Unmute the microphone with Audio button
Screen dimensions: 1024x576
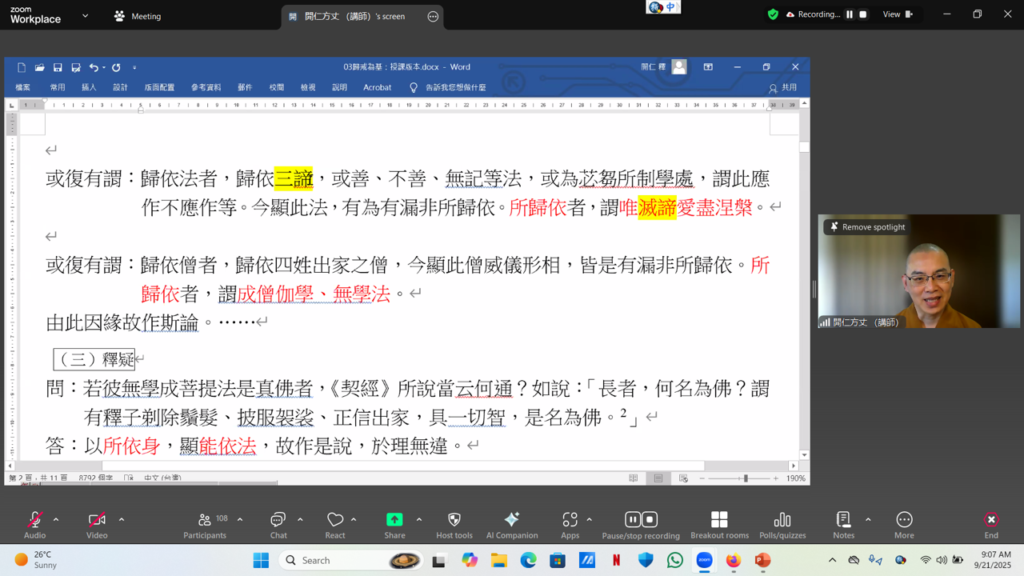pyautogui.click(x=35, y=520)
